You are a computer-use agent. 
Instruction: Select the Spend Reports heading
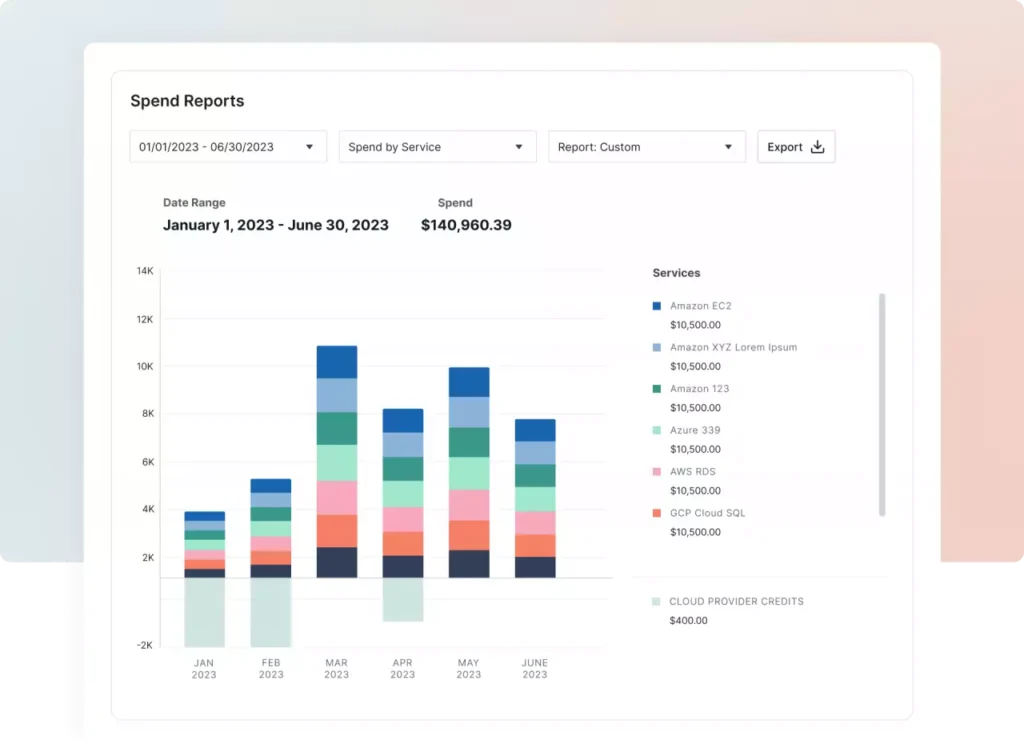[187, 101]
